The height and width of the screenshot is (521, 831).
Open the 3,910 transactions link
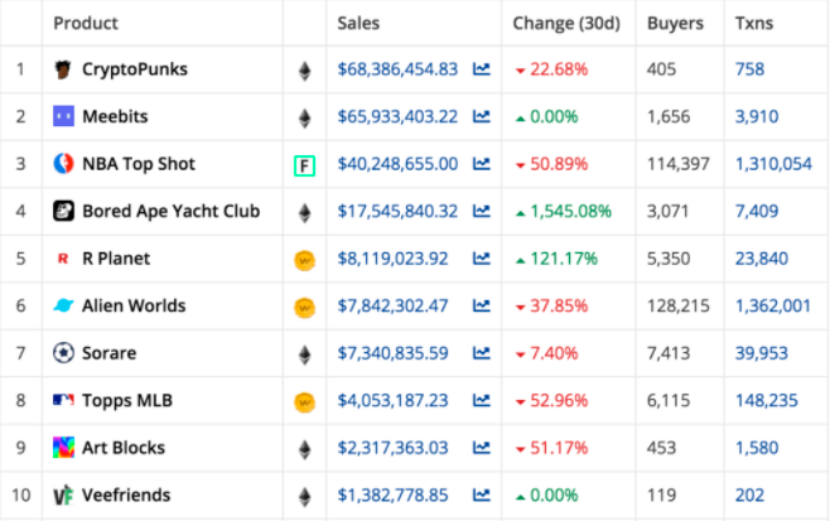[x=756, y=117]
